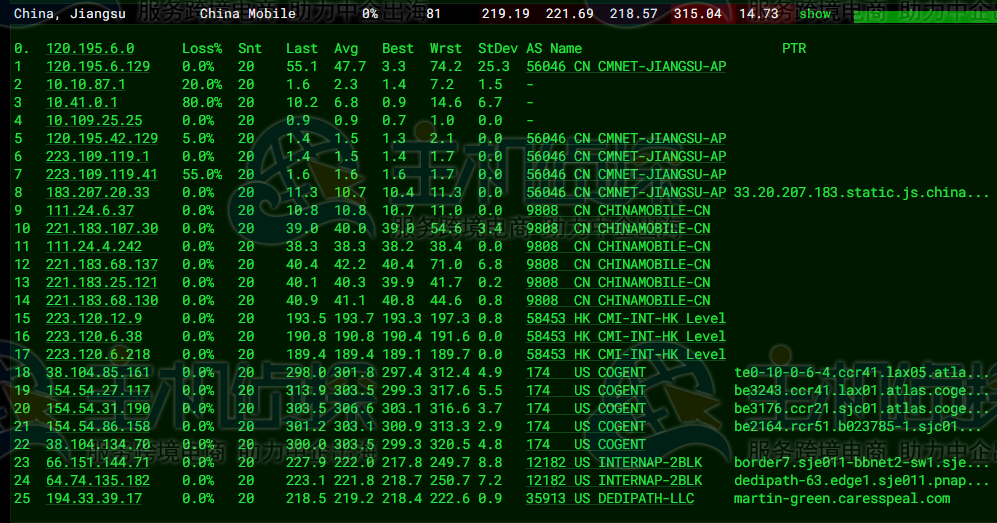Select "China, Jiangsu" location text
Screen dimensions: 997x523
point(70,13)
